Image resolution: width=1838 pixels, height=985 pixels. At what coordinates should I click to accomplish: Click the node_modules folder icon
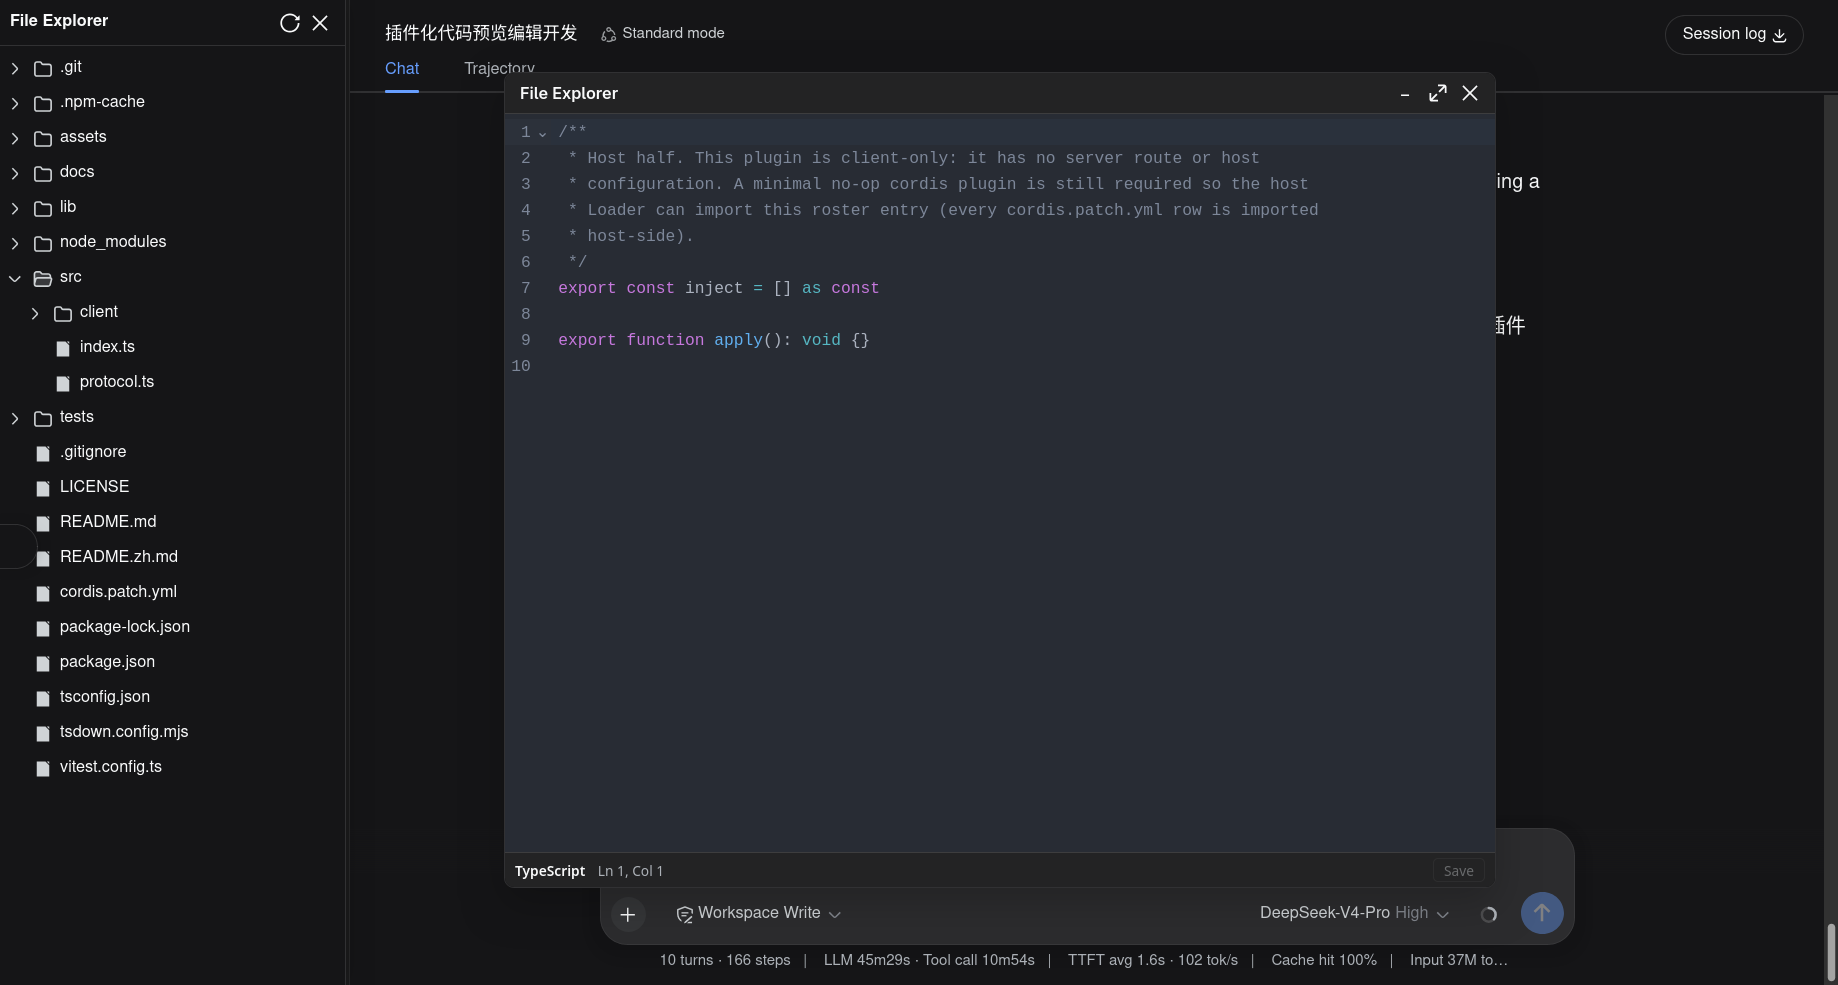pyautogui.click(x=43, y=244)
